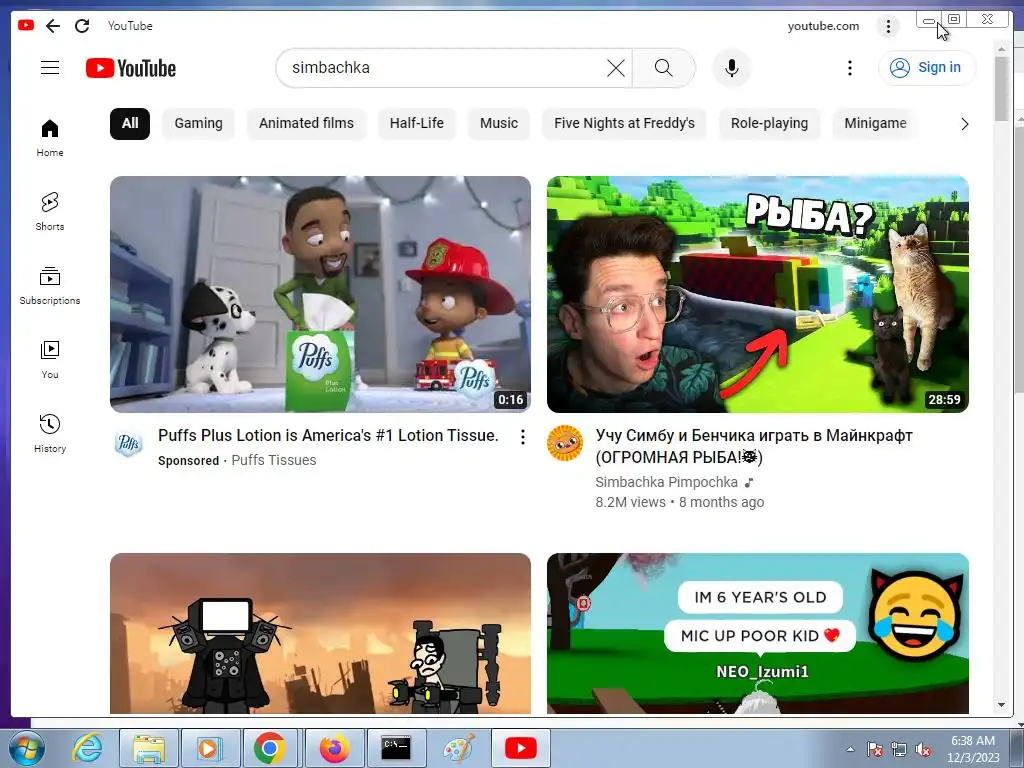Launch Internet Explorer from taskbar

pos(86,748)
